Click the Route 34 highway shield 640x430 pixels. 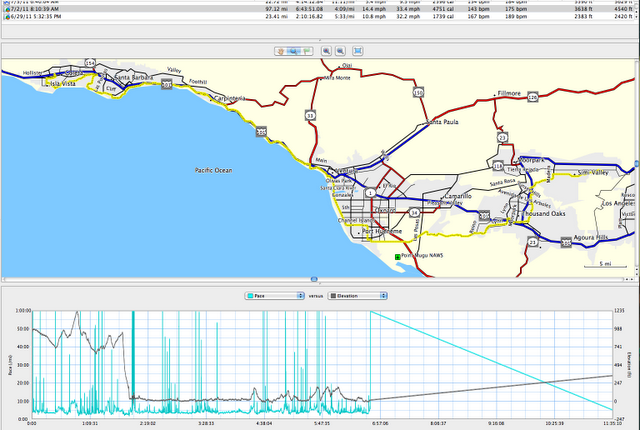point(414,213)
